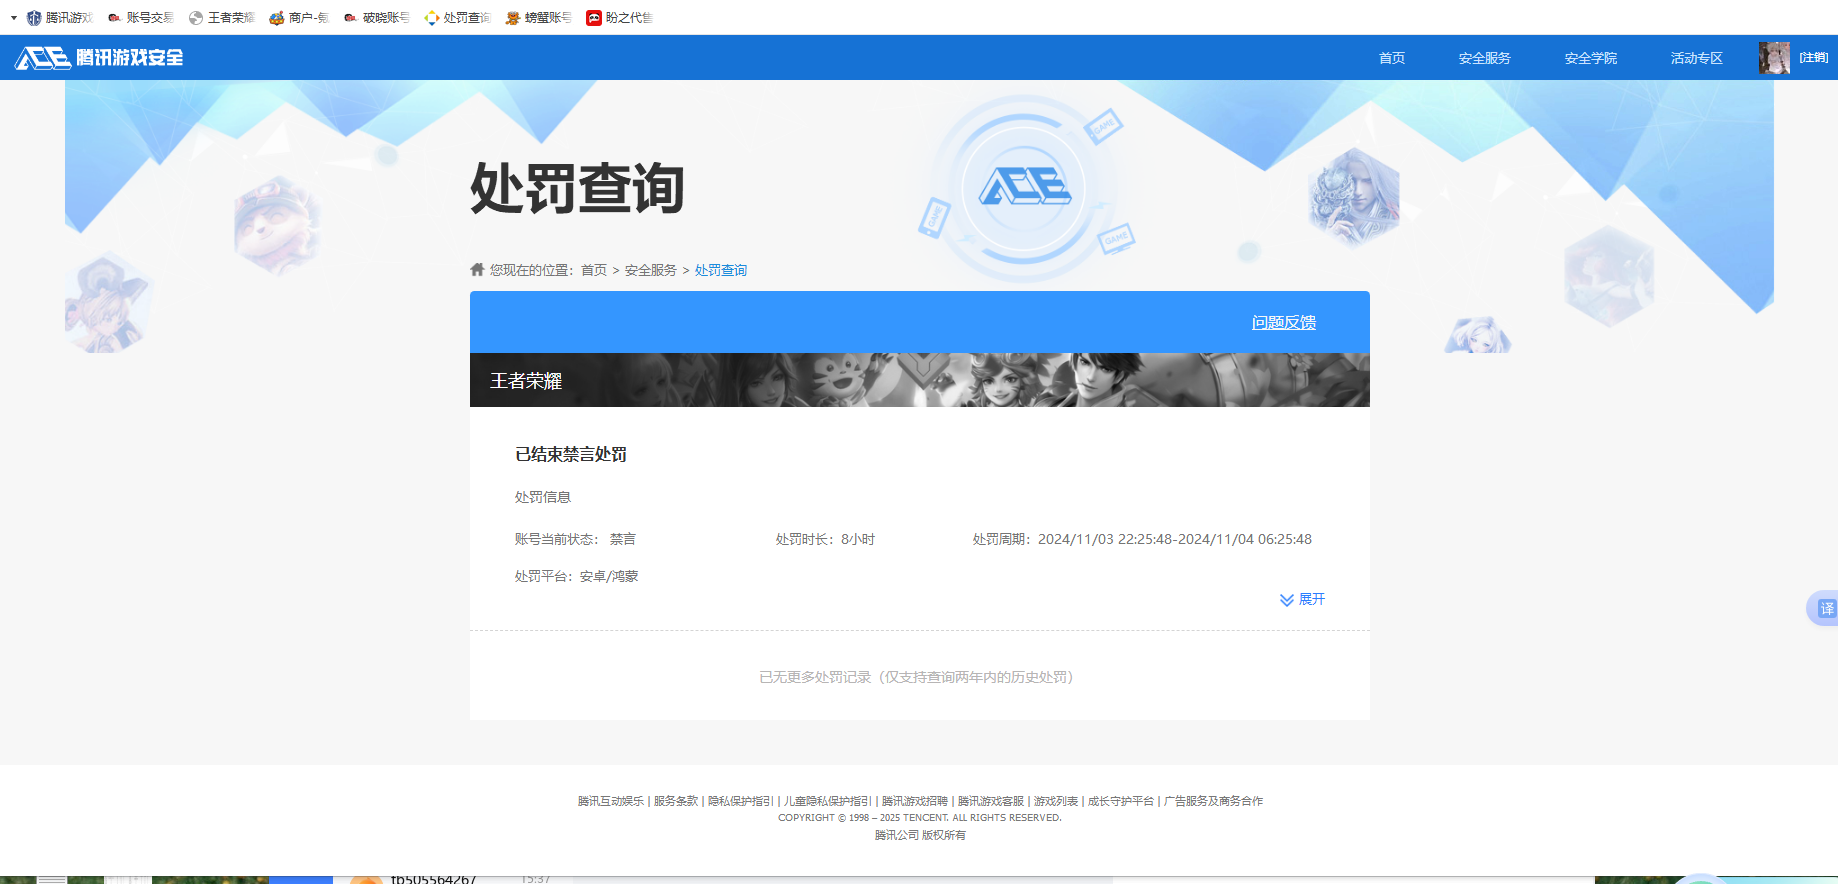This screenshot has height=884, width=1838.
Task: Click the 已无更多处罚记录 notice text
Action: click(x=916, y=677)
